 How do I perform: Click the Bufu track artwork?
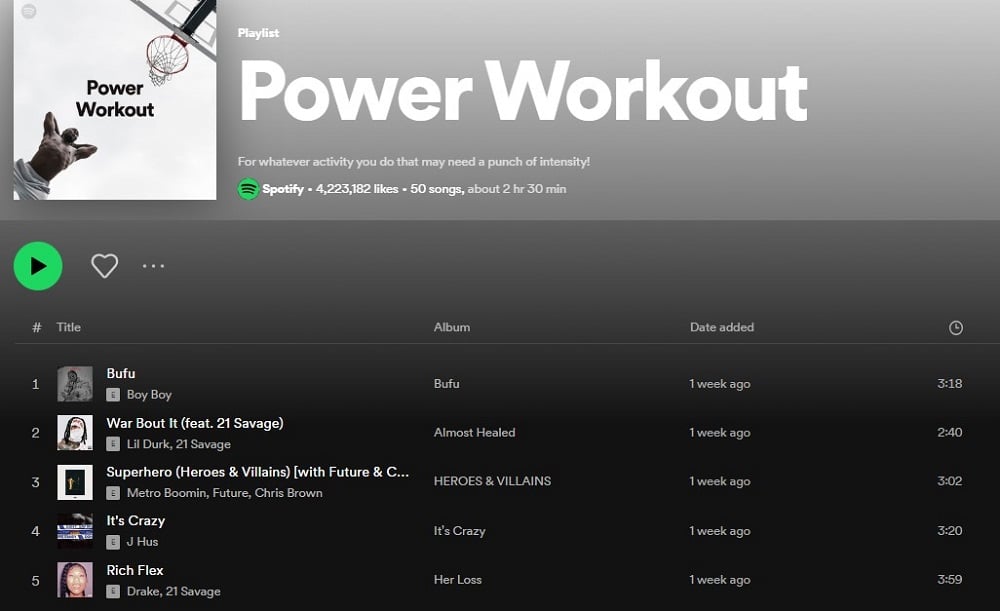click(x=75, y=383)
